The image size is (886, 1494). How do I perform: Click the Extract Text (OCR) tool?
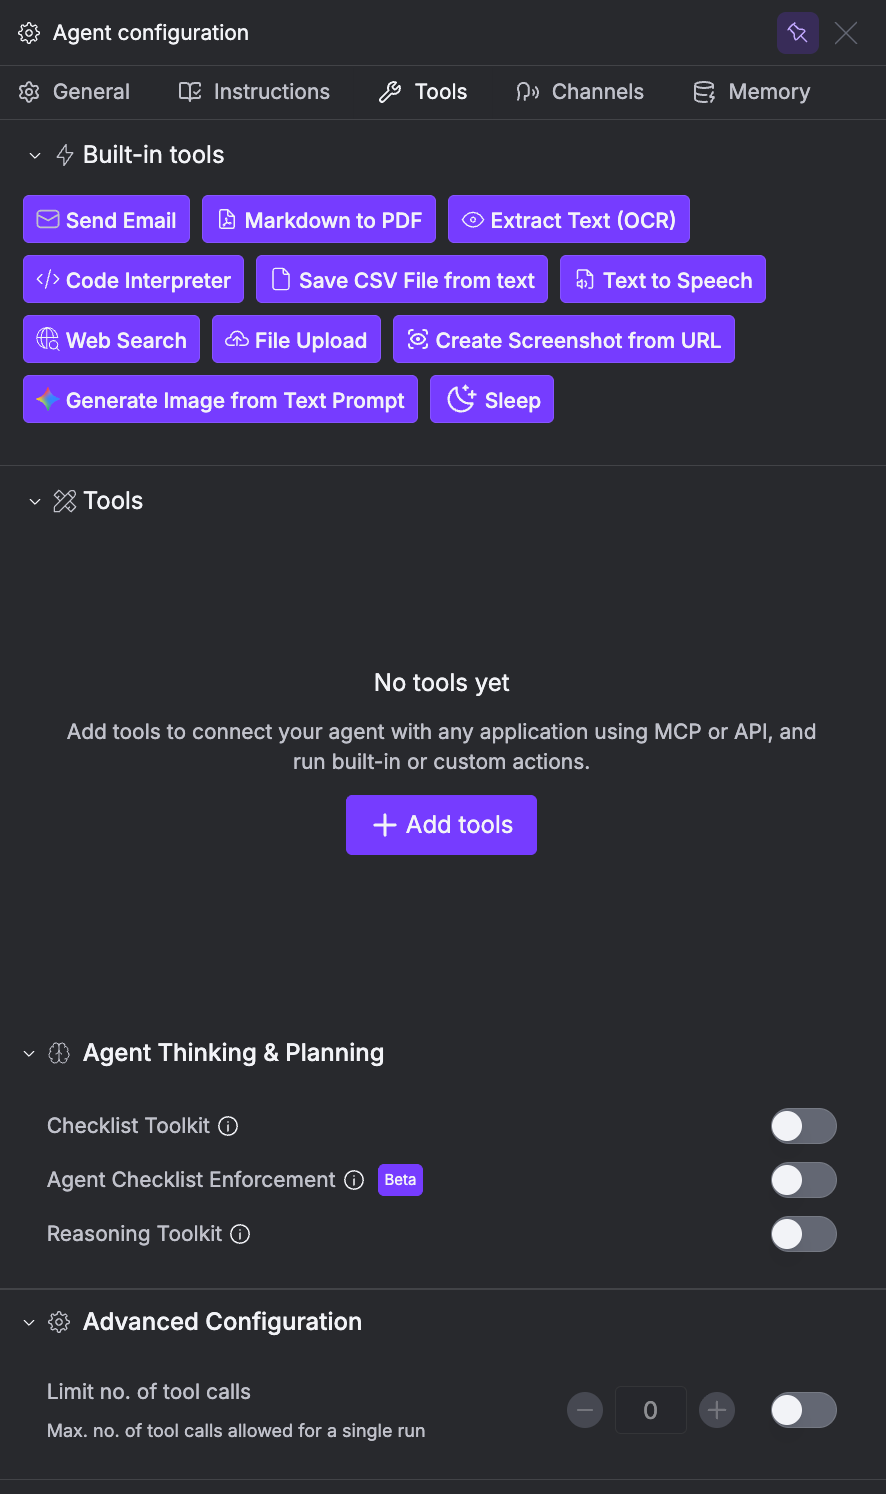tap(568, 219)
